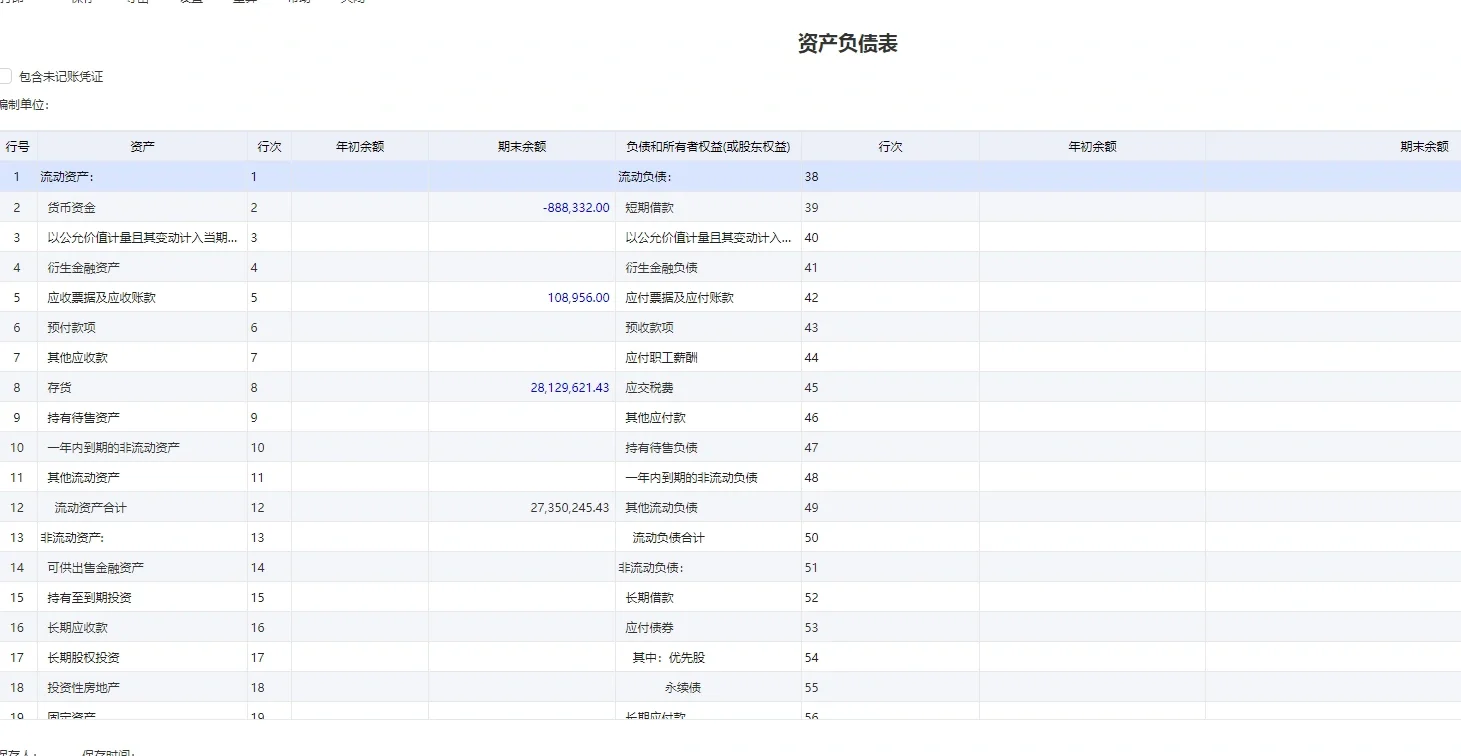Click the 打印 print icon in toolbar
This screenshot has height=756, width=1461.
coord(12,3)
